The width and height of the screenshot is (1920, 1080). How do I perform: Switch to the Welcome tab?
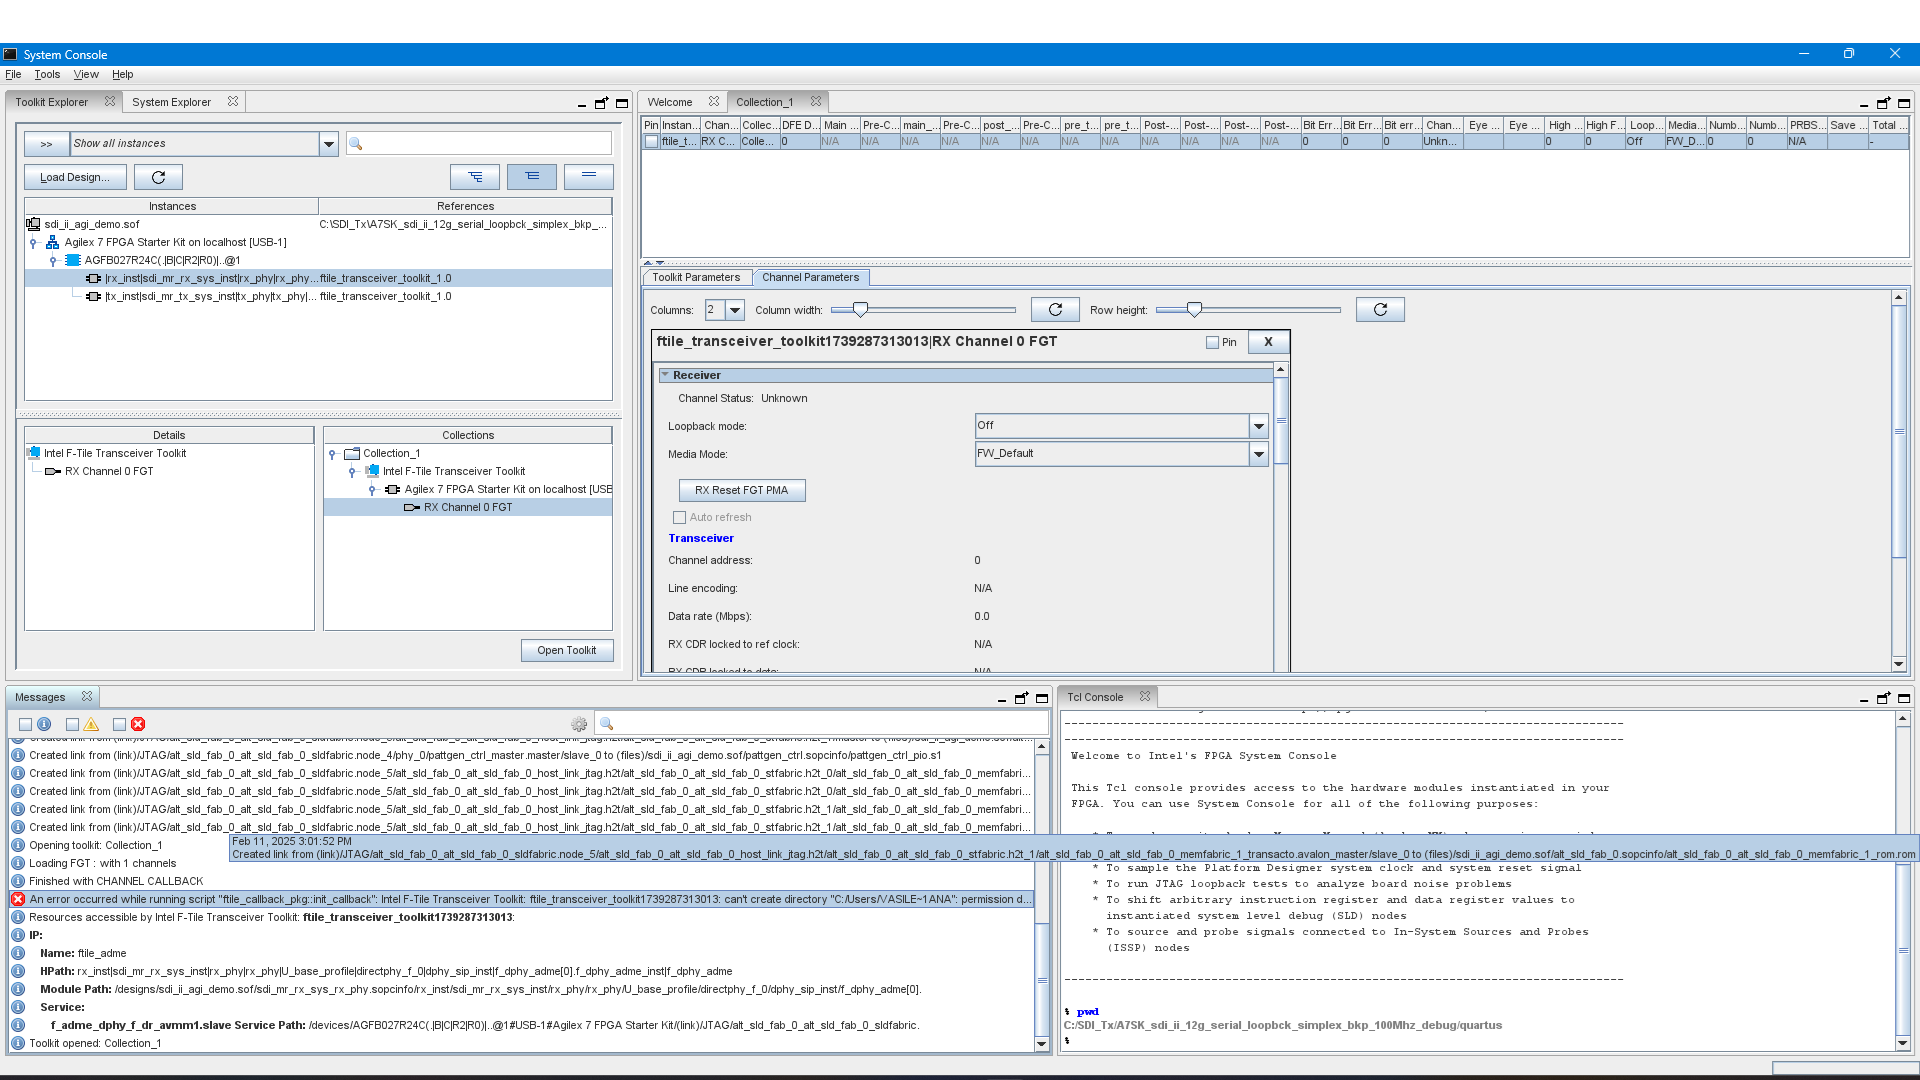point(669,102)
